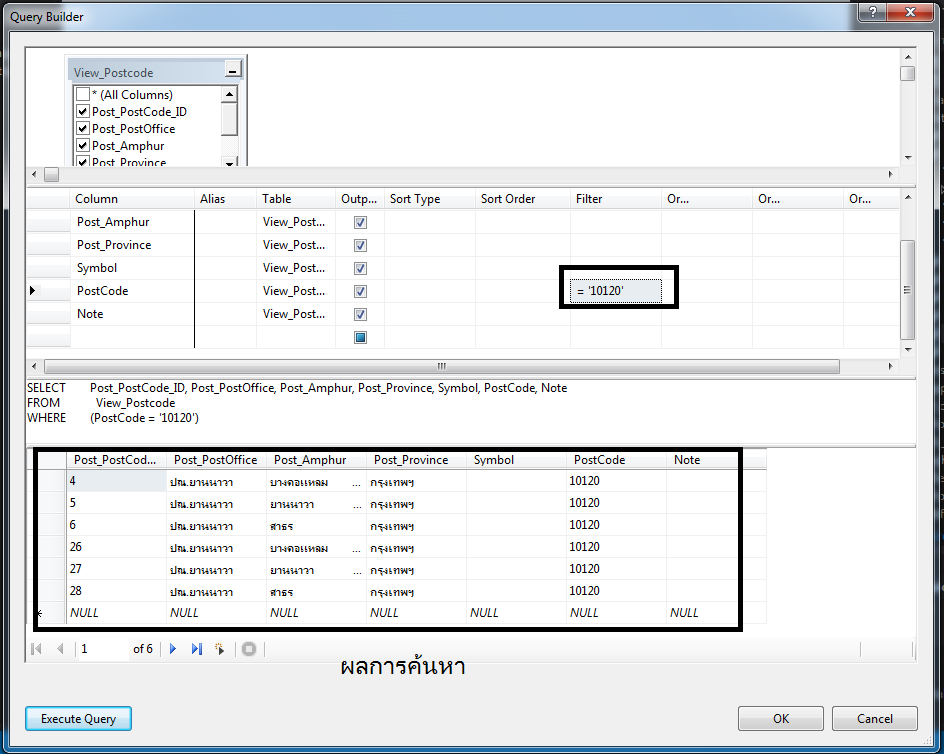Viewport: 944px width, 754px height.
Task: Confirm with the OK button
Action: 780,718
